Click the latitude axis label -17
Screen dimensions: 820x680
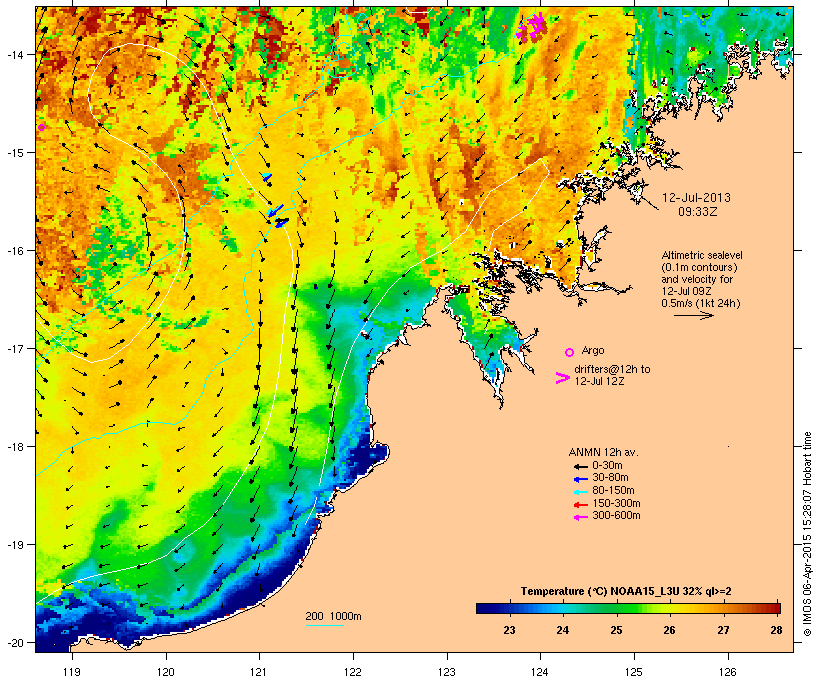tap(14, 348)
